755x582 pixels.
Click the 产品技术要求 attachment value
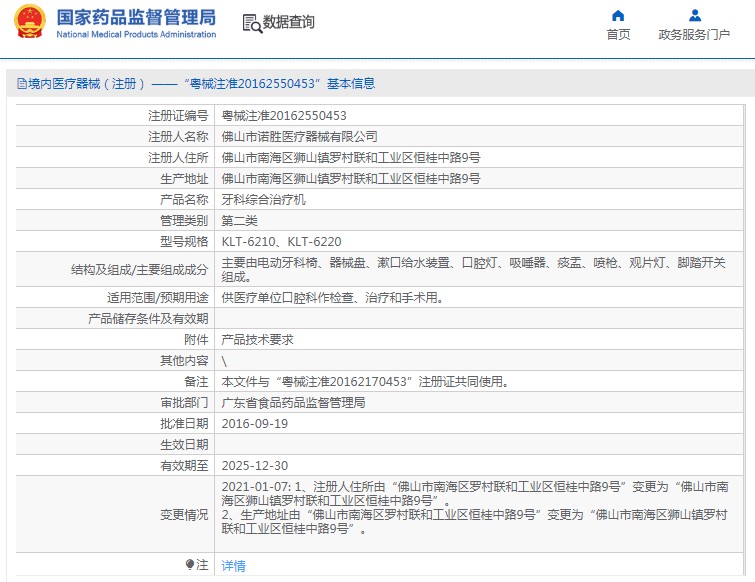257,340
